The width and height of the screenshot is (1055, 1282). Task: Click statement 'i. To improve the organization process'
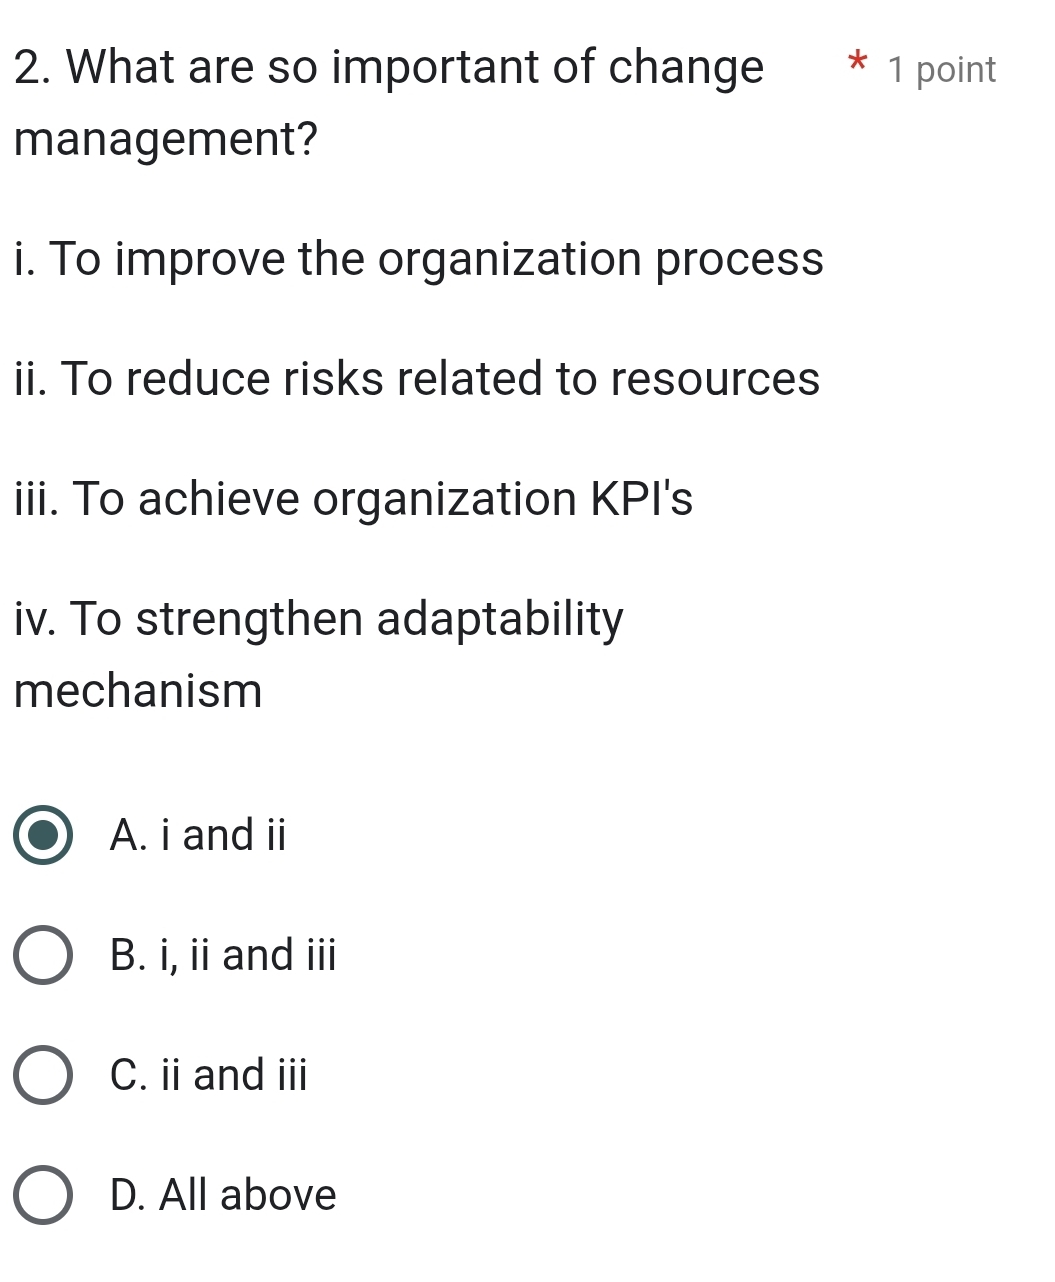(419, 259)
